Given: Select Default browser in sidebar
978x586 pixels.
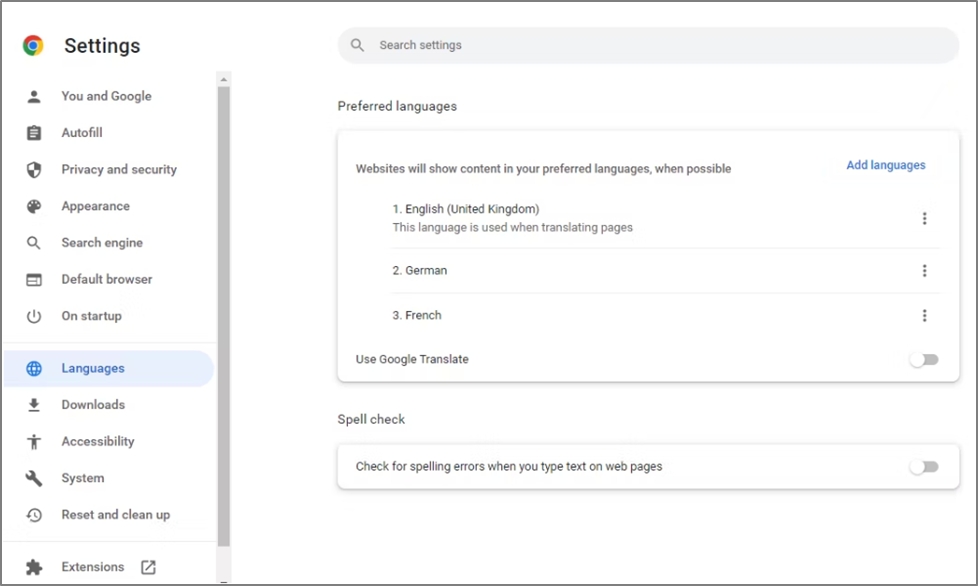Looking at the screenshot, I should tap(108, 279).
